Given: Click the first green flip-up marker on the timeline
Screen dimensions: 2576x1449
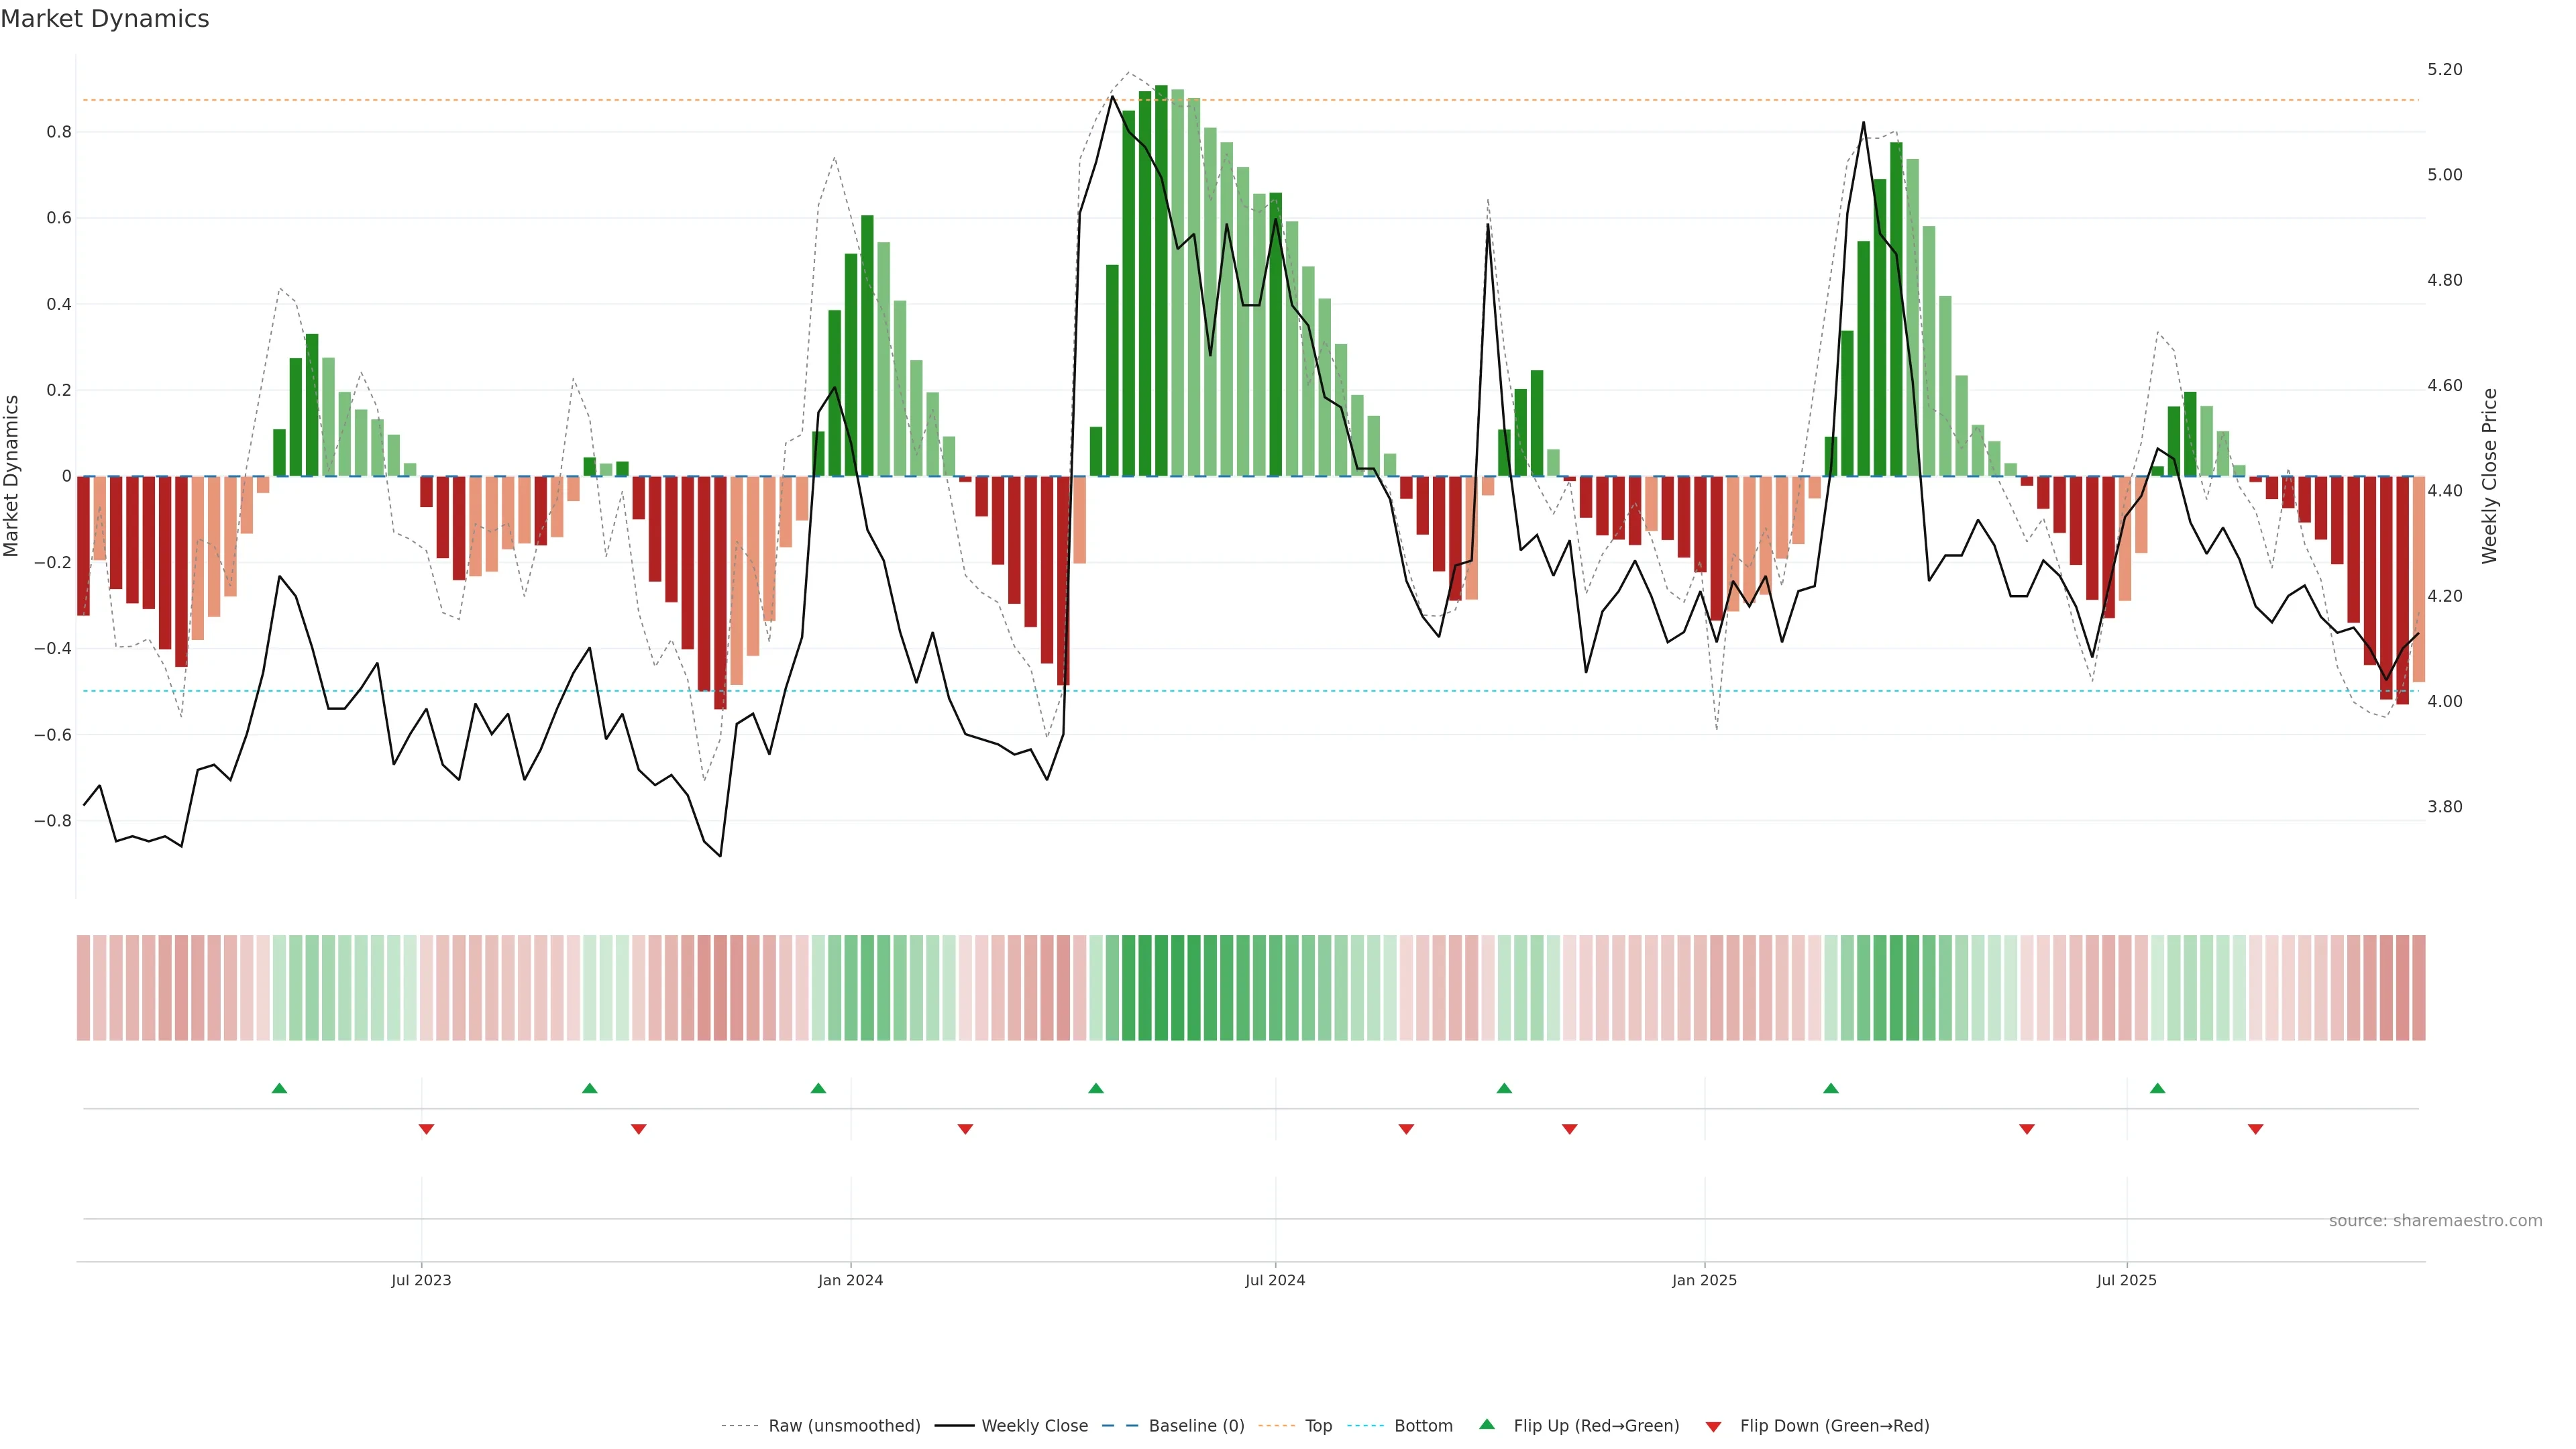Looking at the screenshot, I should click(280, 1088).
